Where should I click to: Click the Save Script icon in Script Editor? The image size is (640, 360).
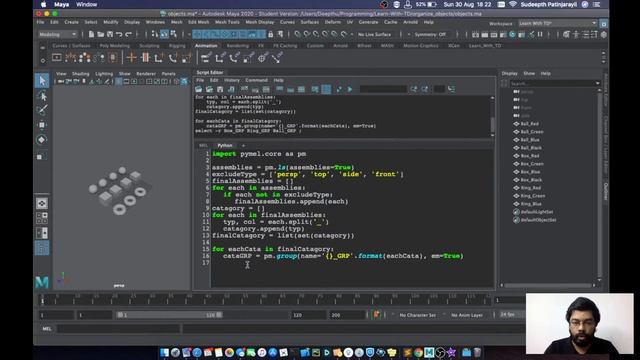(220, 89)
